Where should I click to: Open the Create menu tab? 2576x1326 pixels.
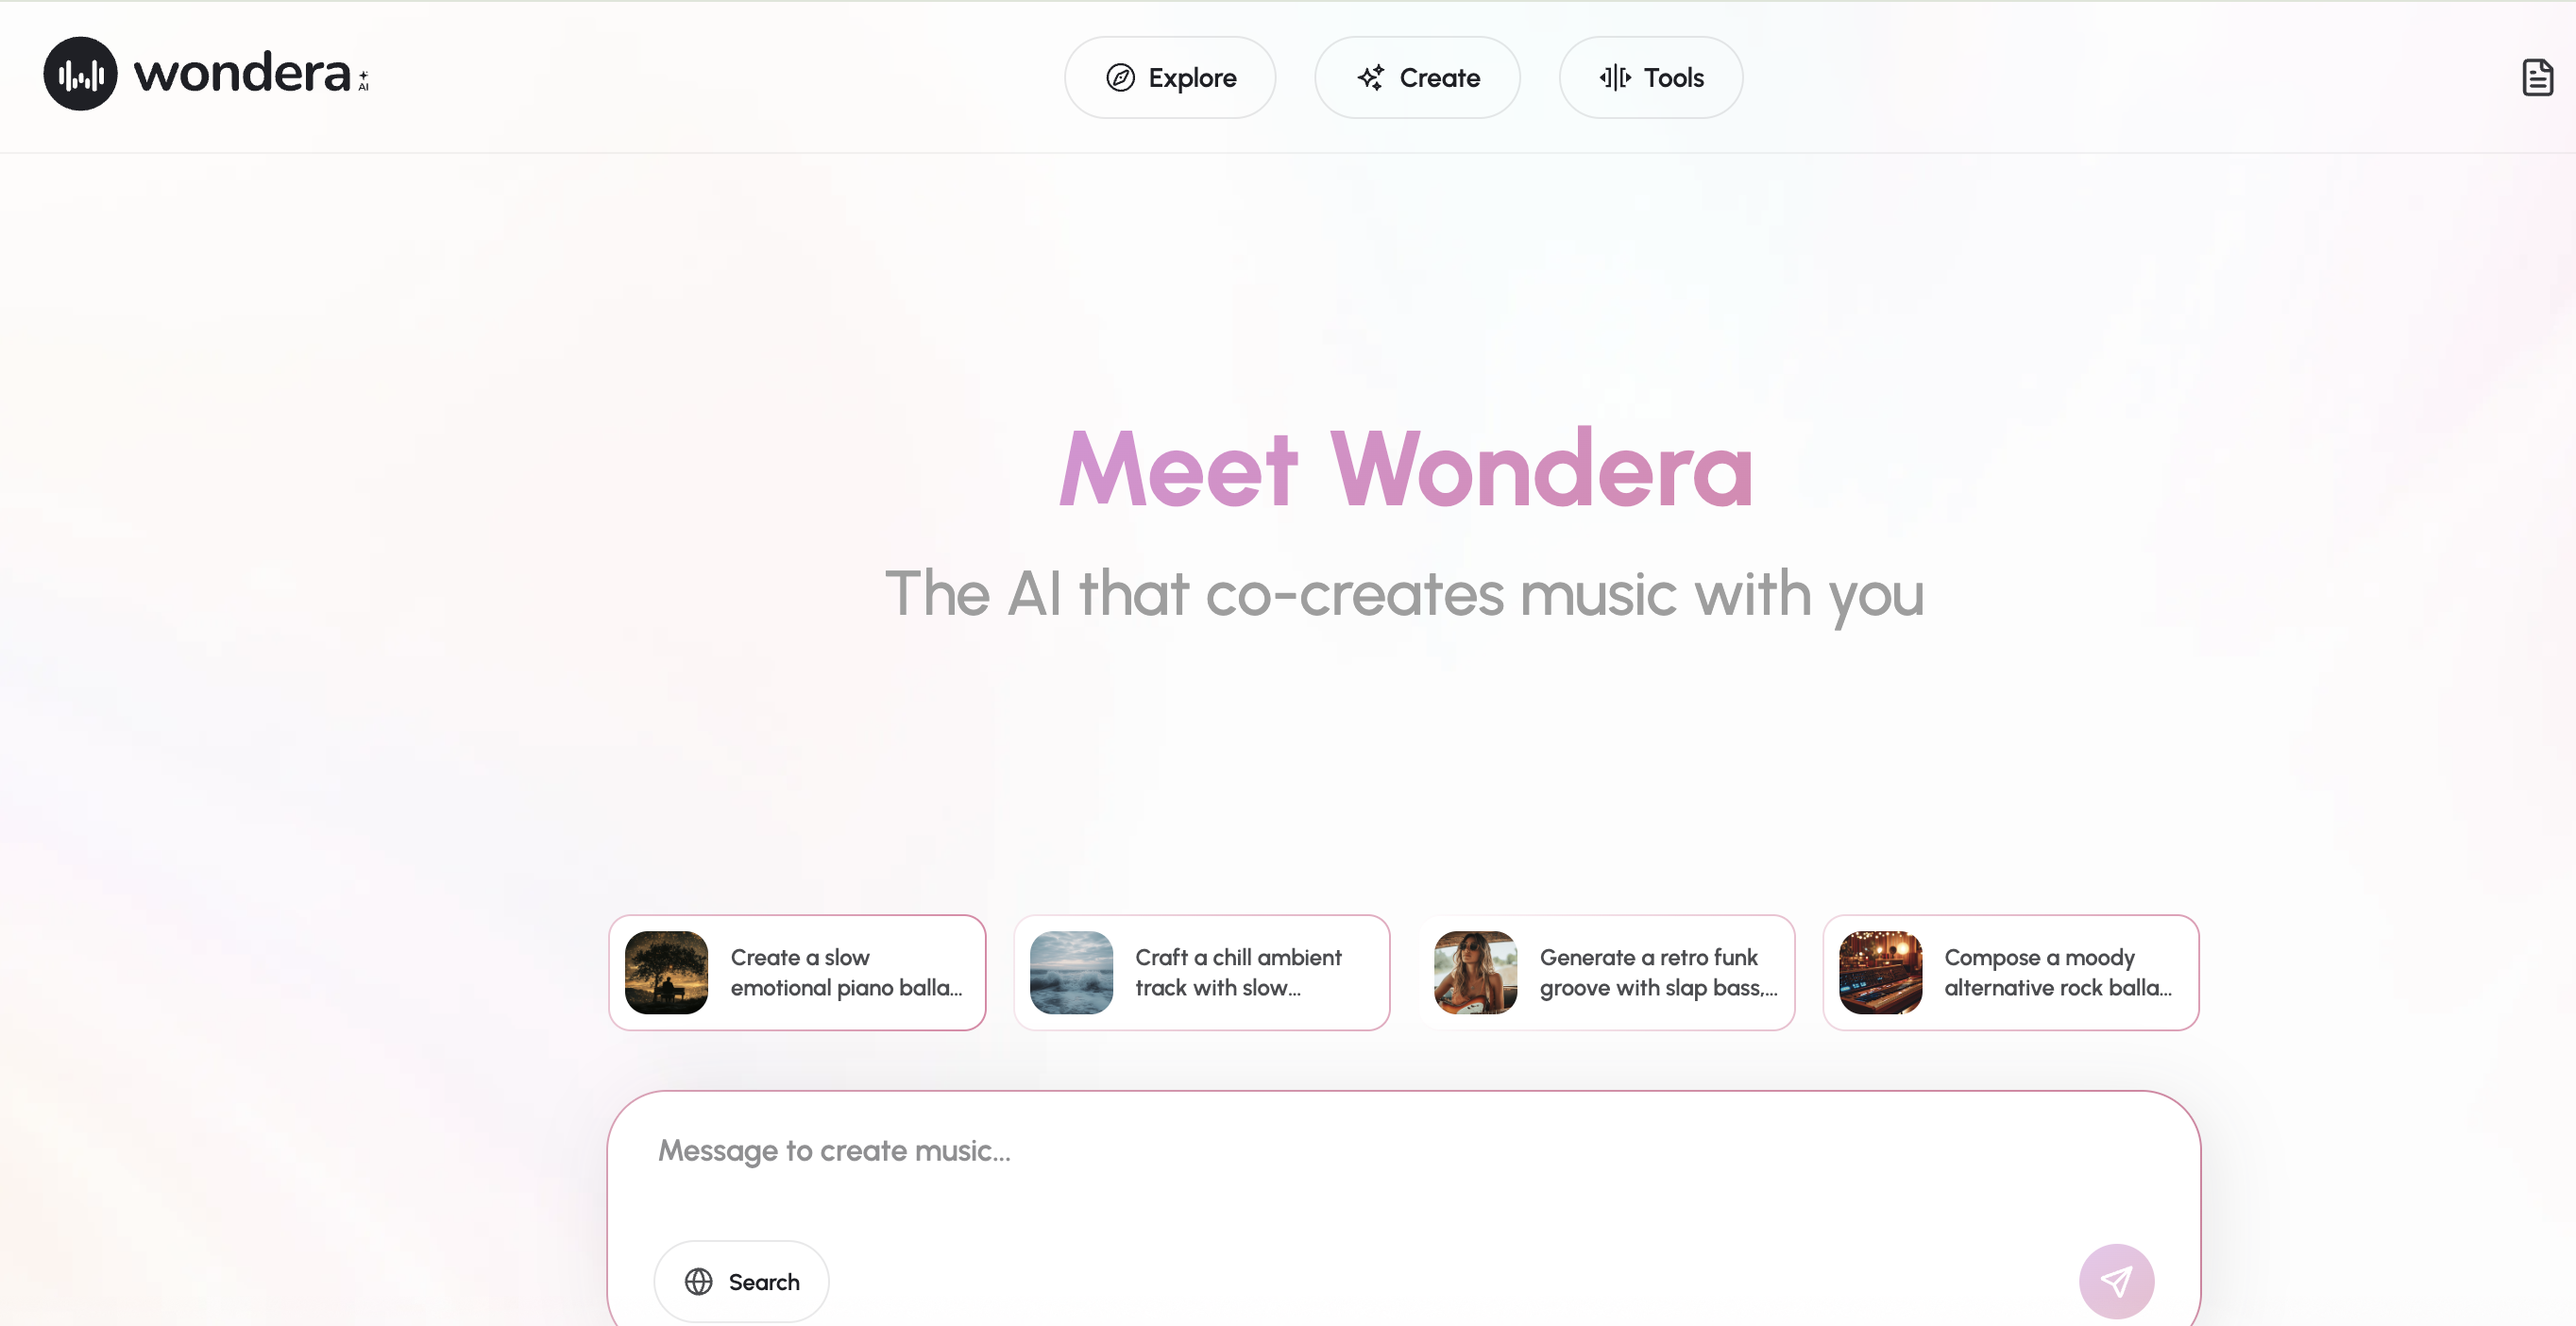(1417, 78)
